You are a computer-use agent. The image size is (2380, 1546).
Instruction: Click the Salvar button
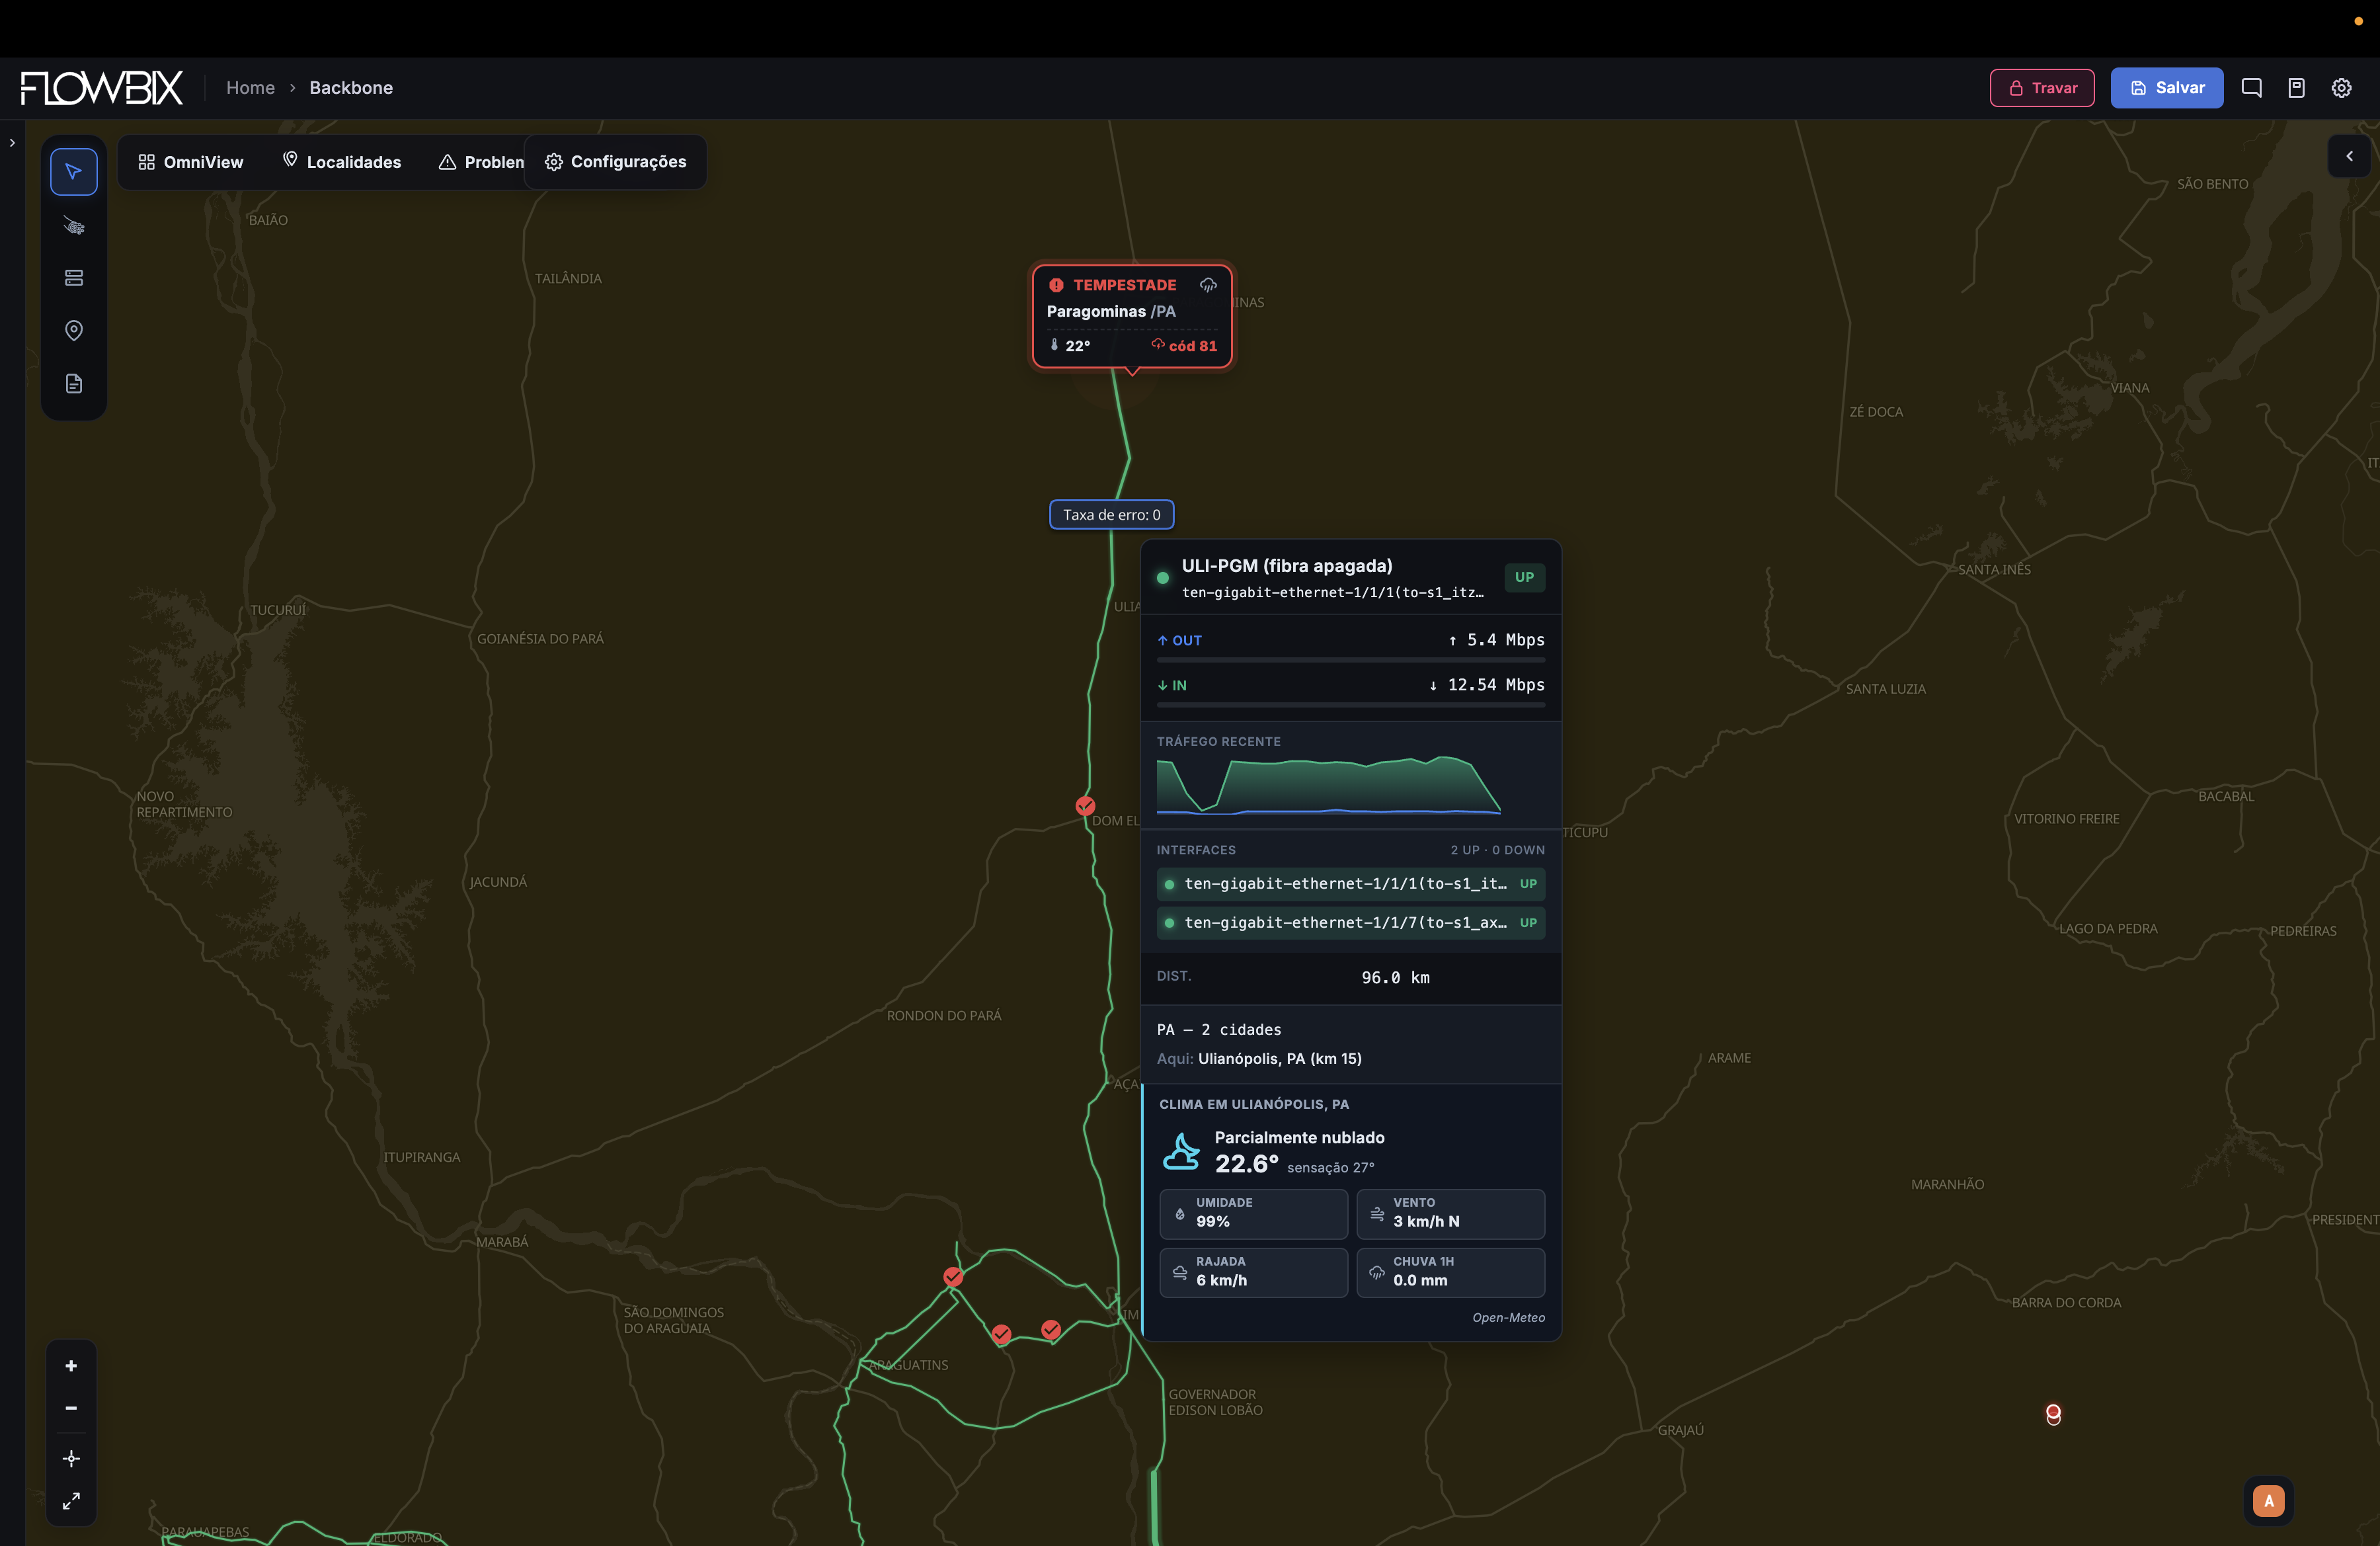tap(2167, 88)
